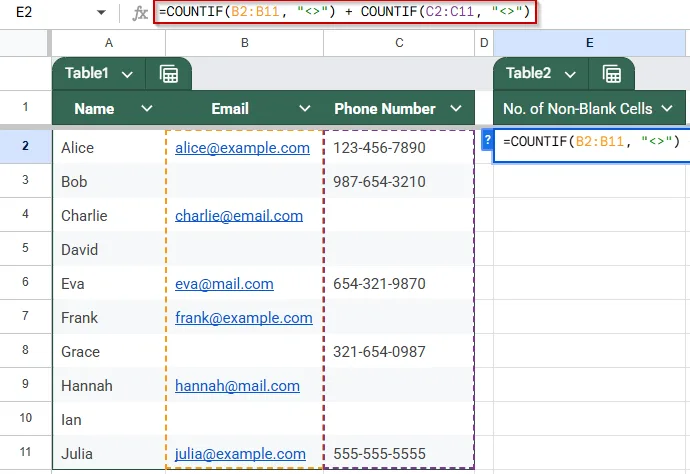The height and width of the screenshot is (474, 690).
Task: Select row 8 header
Action: pyautogui.click(x=26, y=350)
